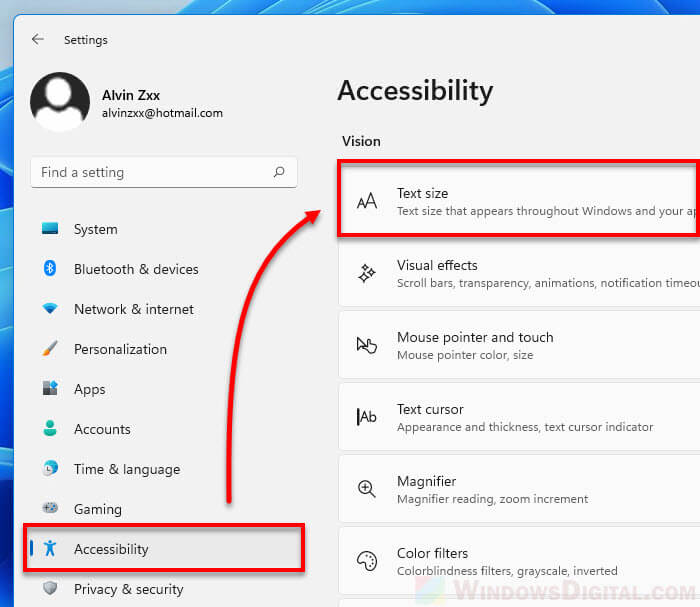
Task: Open Apps settings category
Action: pos(164,389)
